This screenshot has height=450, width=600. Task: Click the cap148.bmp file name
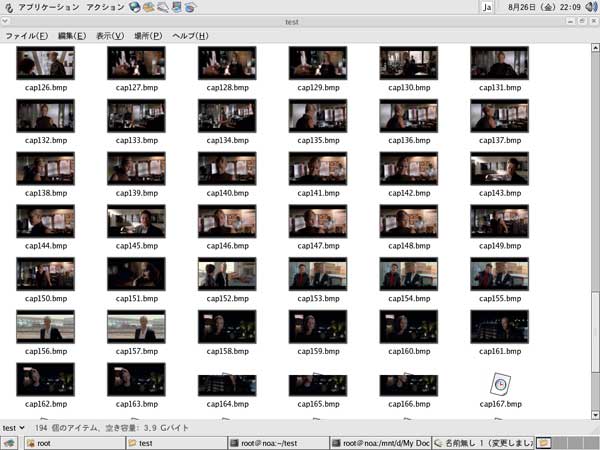point(409,246)
